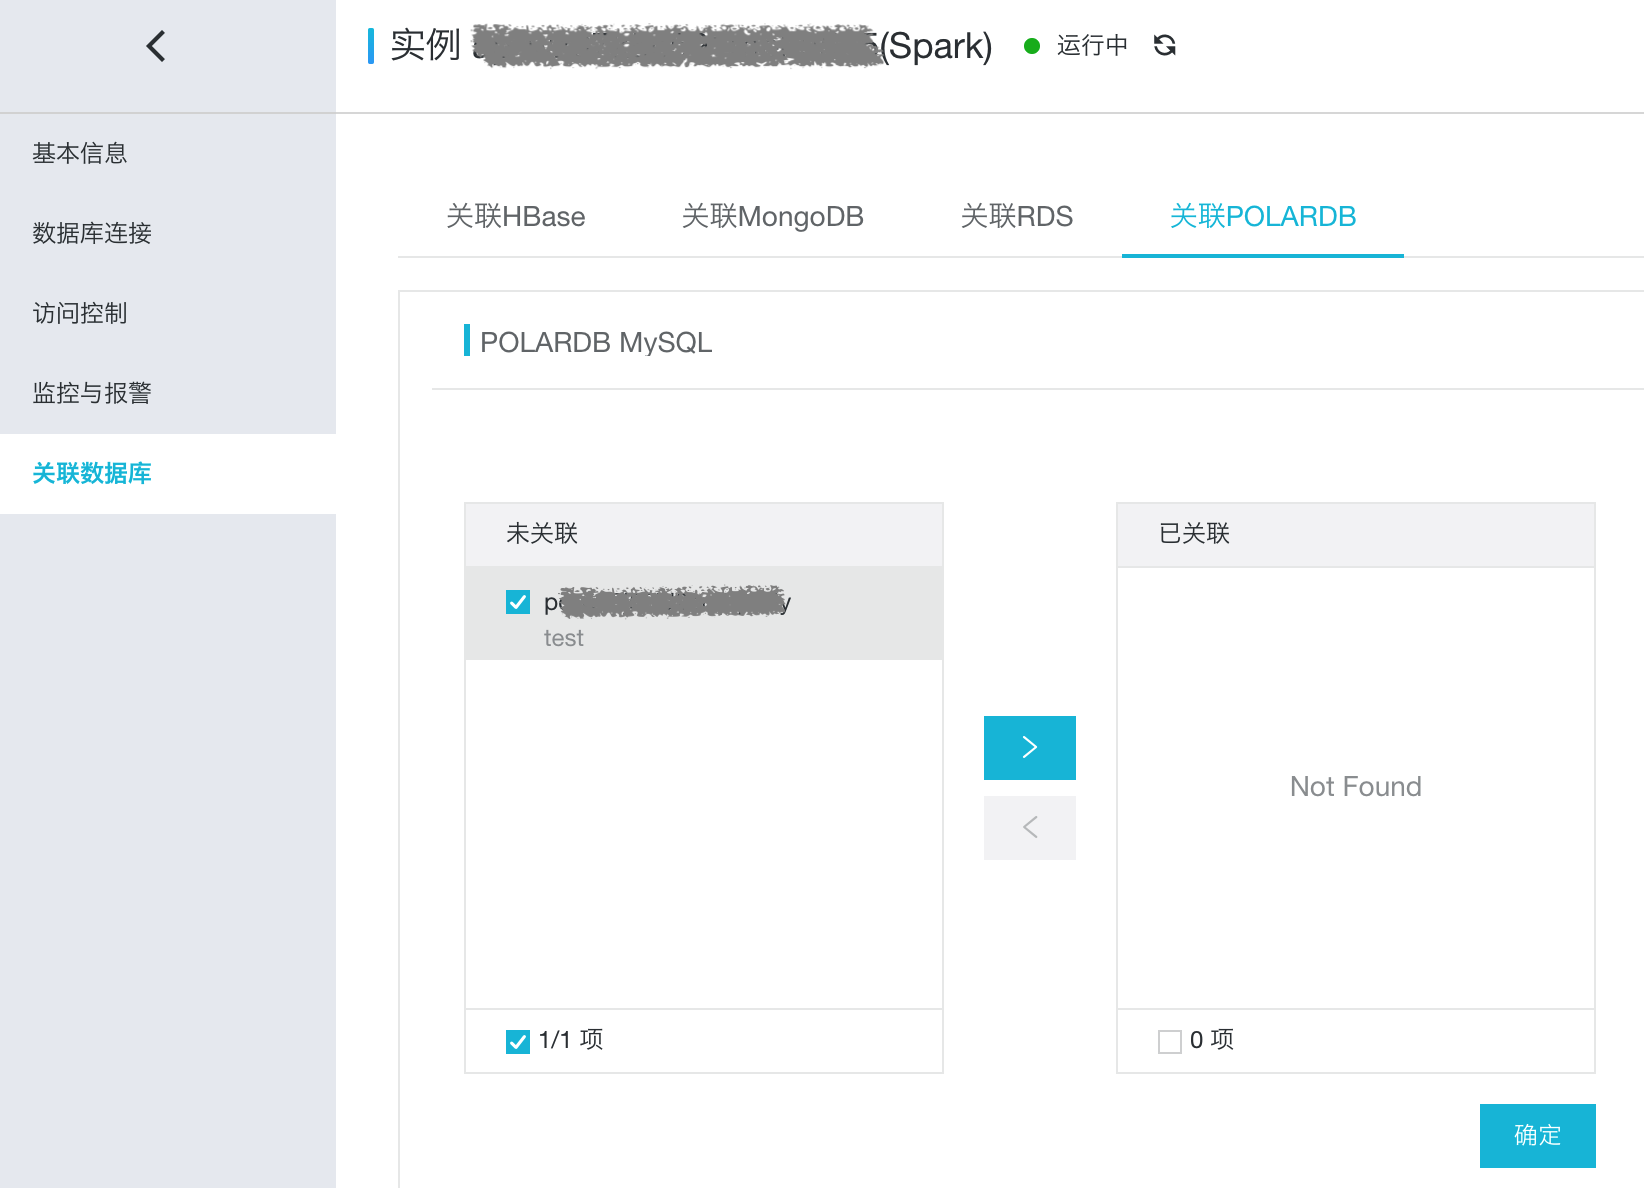Open 数据库连接 in the sidebar

168,233
